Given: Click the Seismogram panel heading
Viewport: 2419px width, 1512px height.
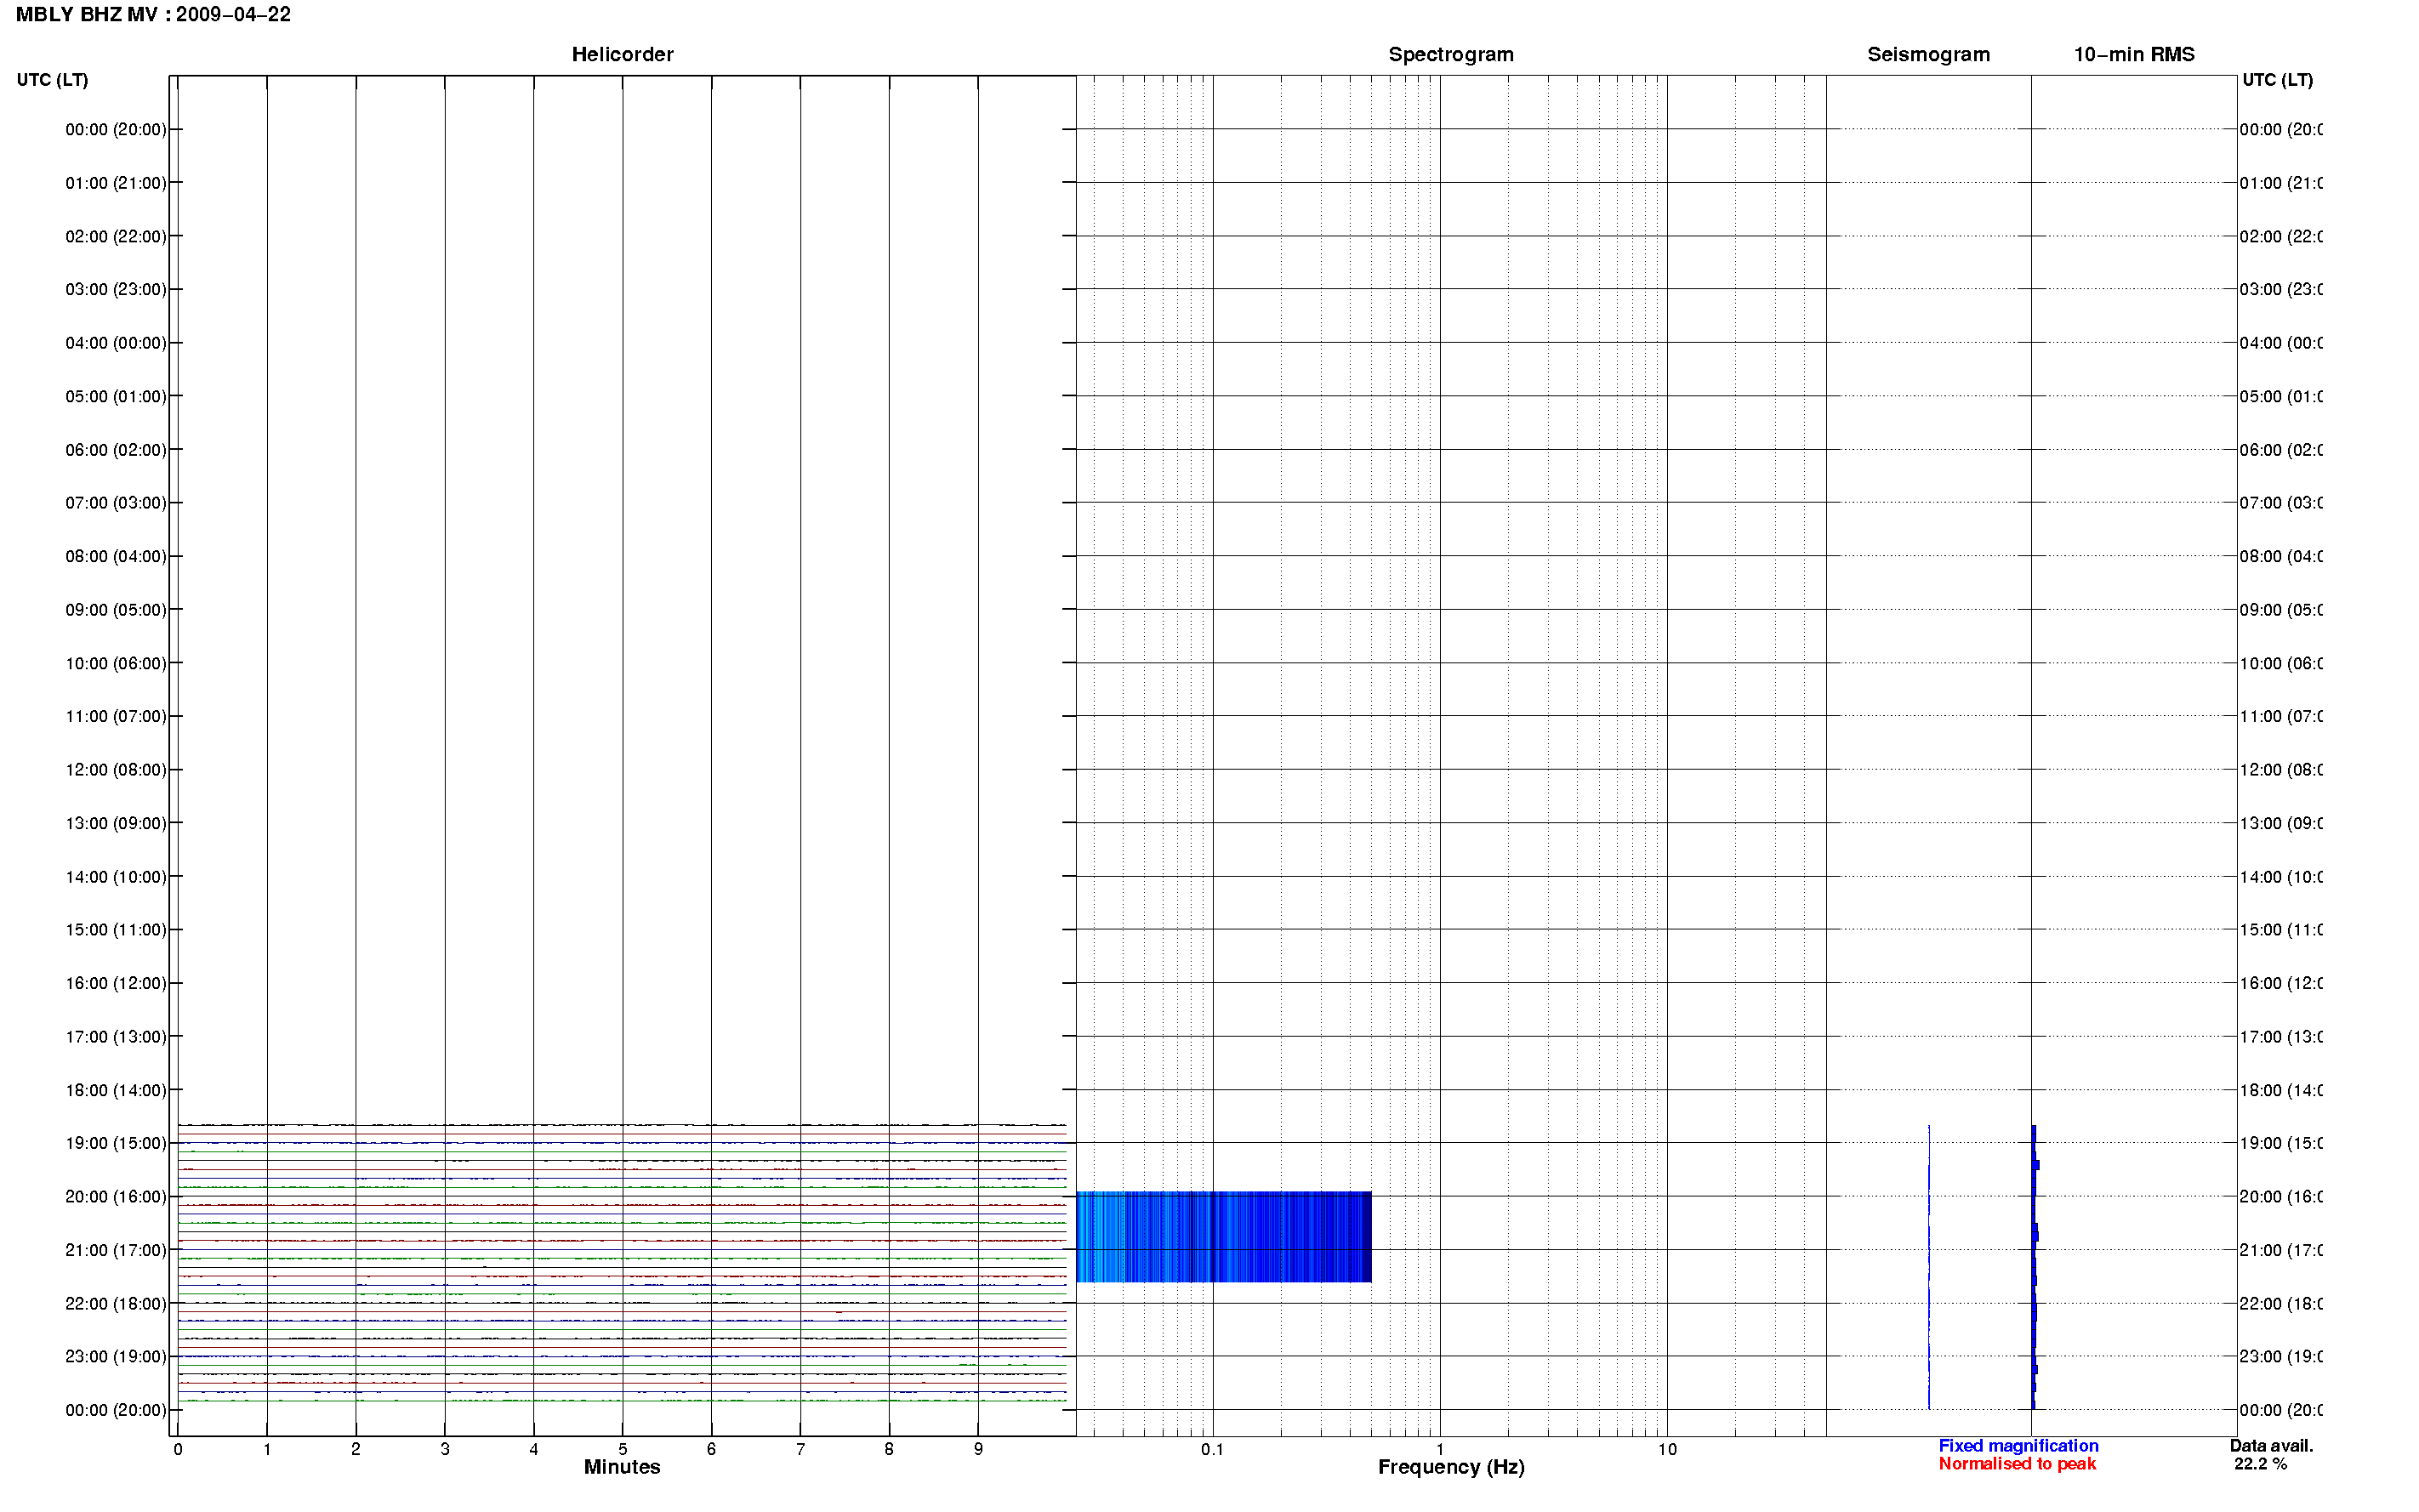Looking at the screenshot, I should (1928, 54).
